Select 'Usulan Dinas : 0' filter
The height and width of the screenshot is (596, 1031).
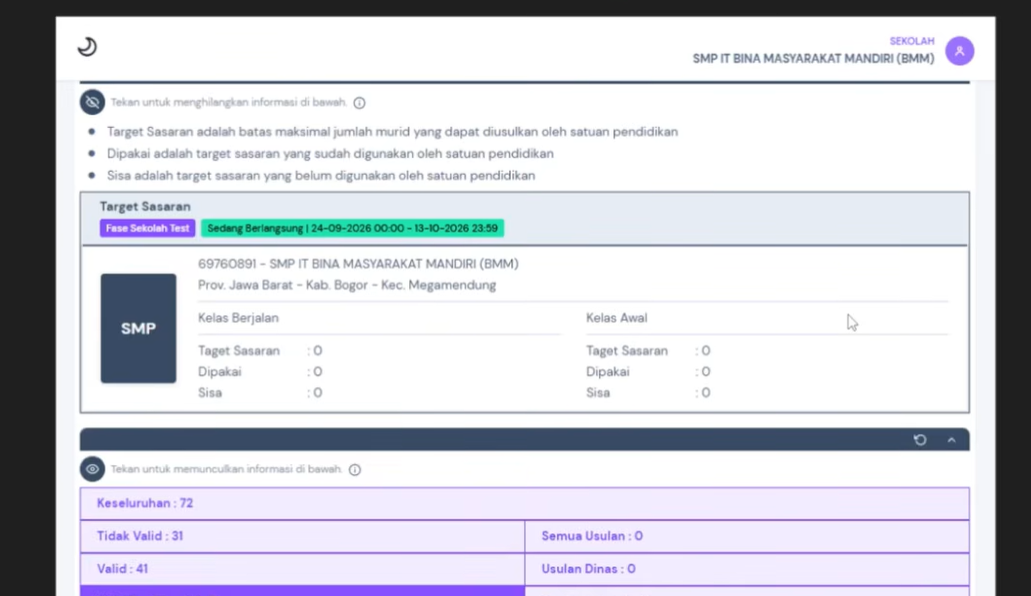(x=747, y=569)
